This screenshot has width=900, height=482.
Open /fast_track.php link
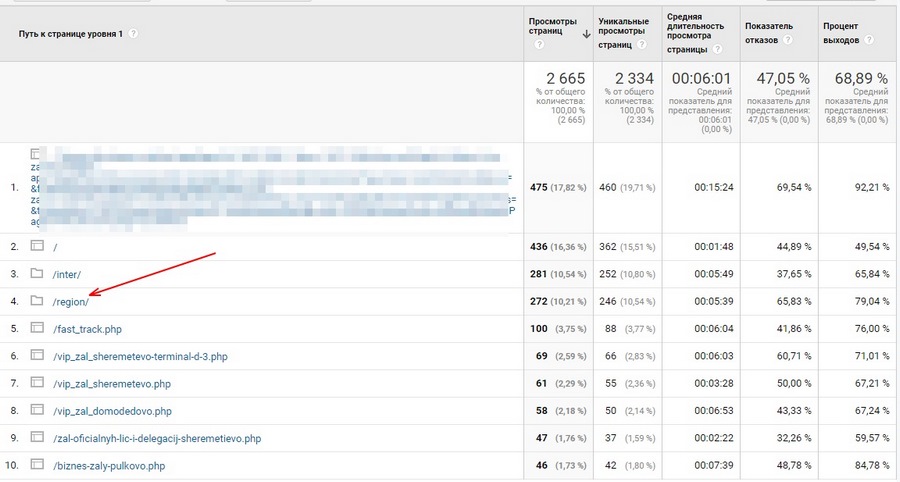(87, 329)
